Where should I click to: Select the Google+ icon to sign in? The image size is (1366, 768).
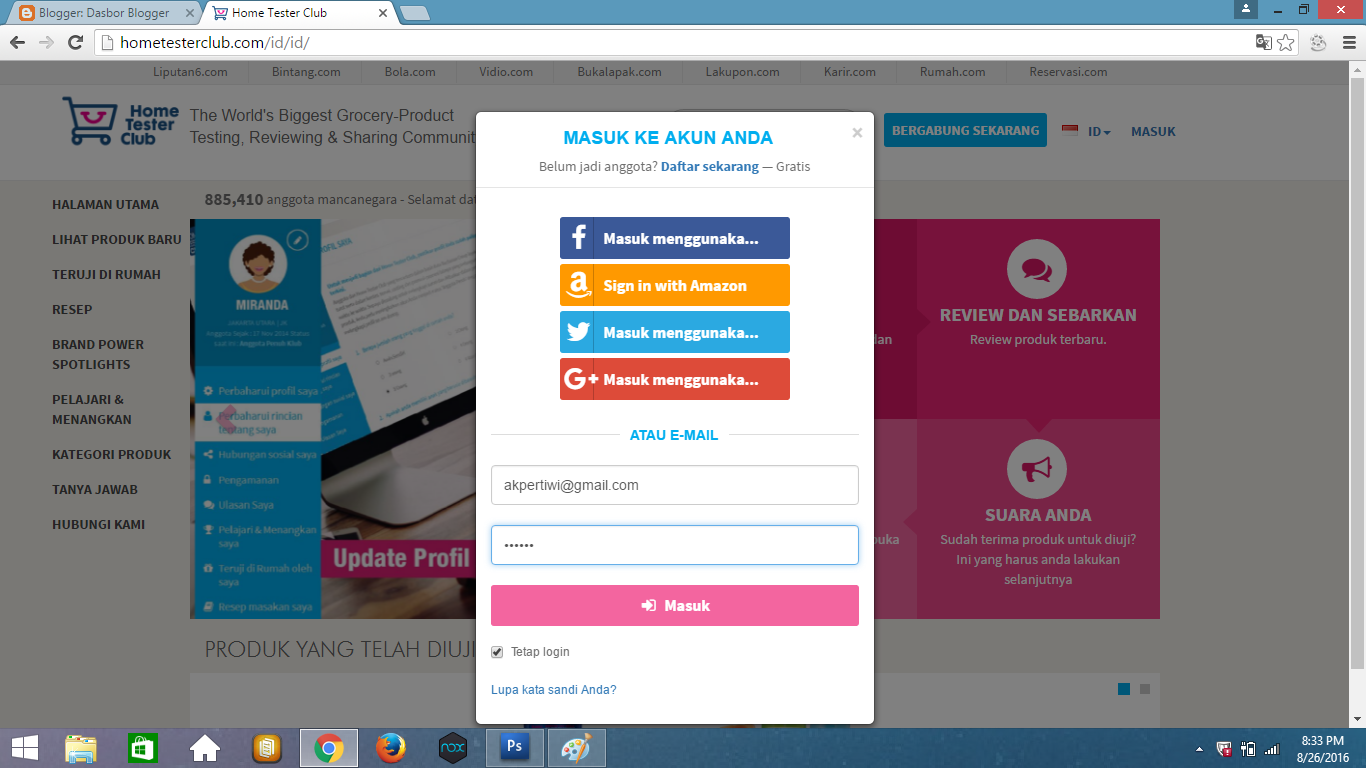tap(578, 379)
